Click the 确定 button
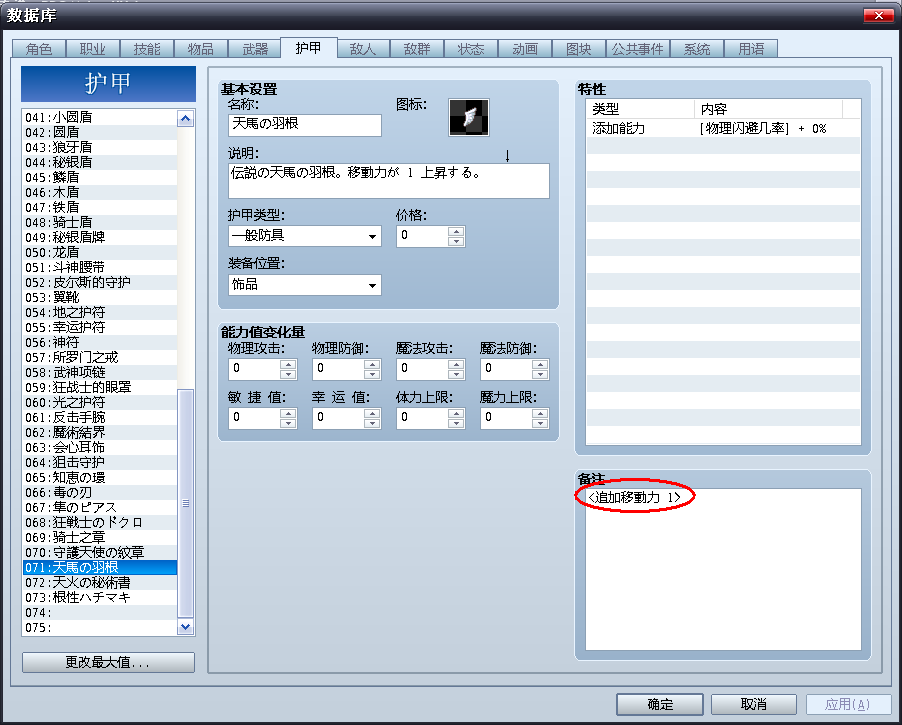 coord(660,704)
